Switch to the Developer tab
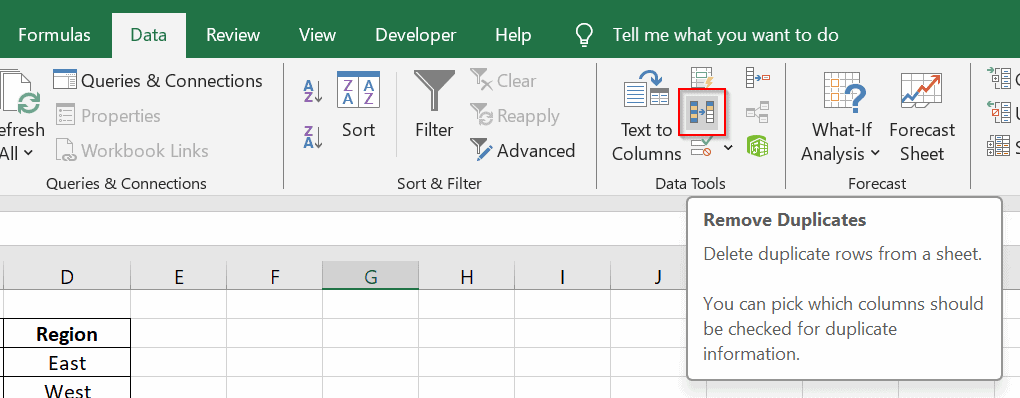The image size is (1020, 398). point(416,35)
